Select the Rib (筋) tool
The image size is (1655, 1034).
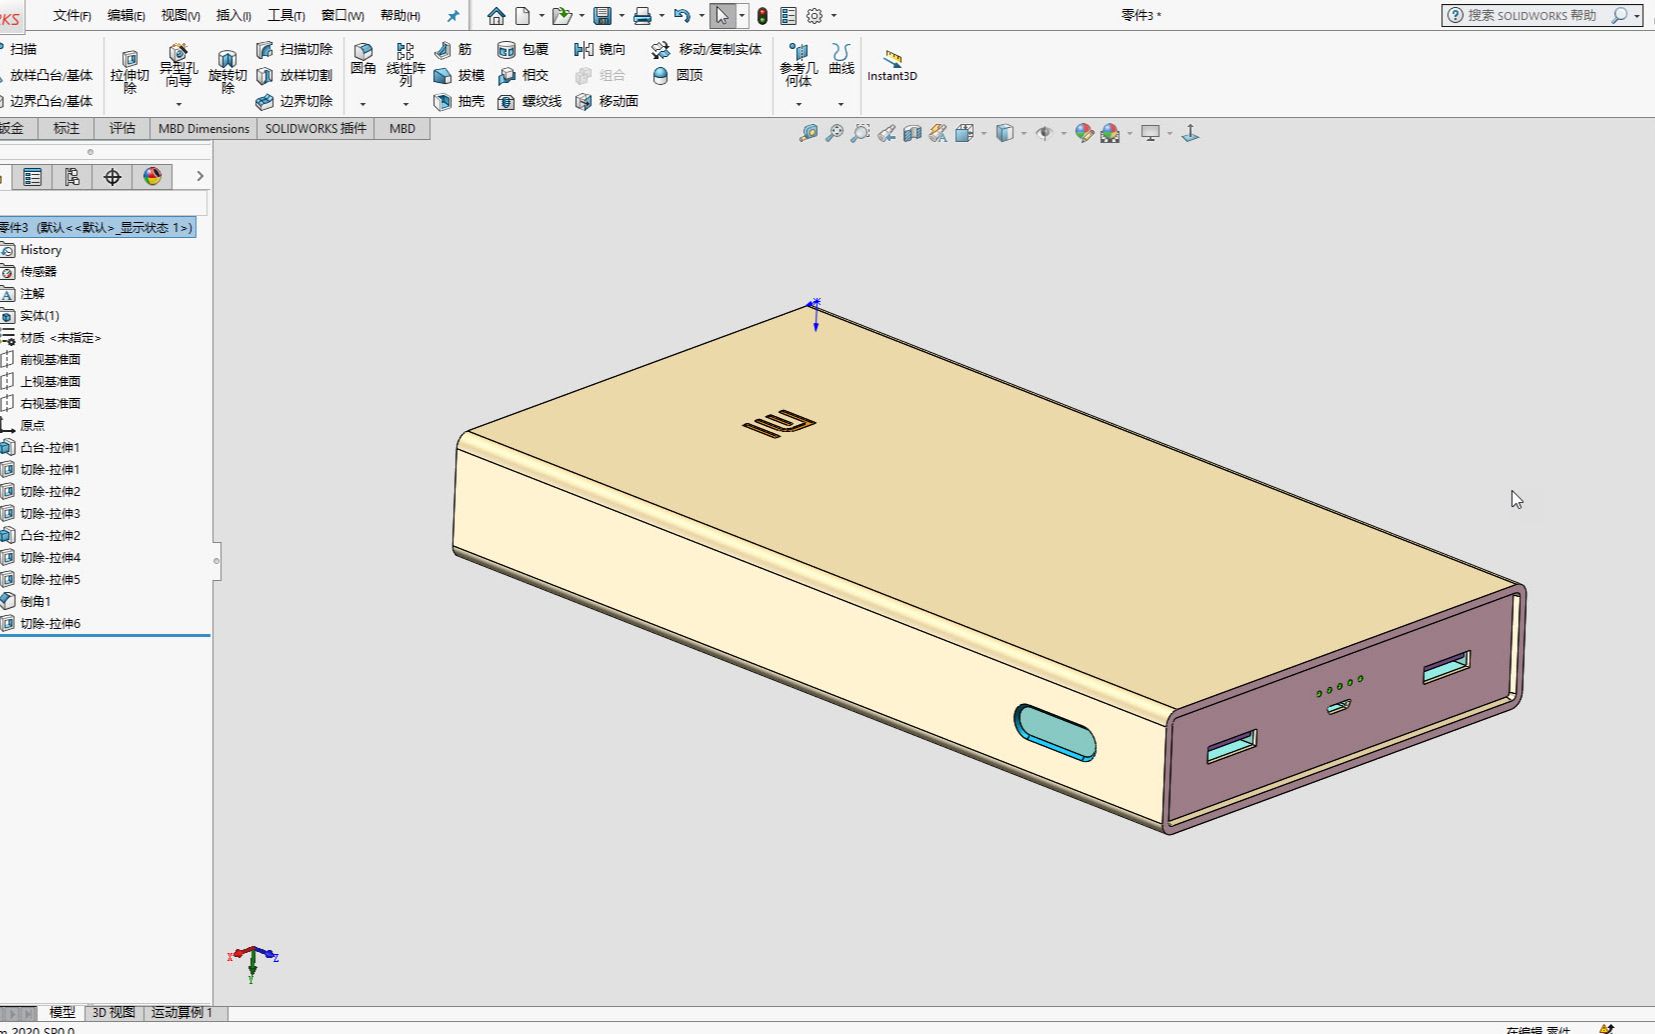[x=453, y=49]
